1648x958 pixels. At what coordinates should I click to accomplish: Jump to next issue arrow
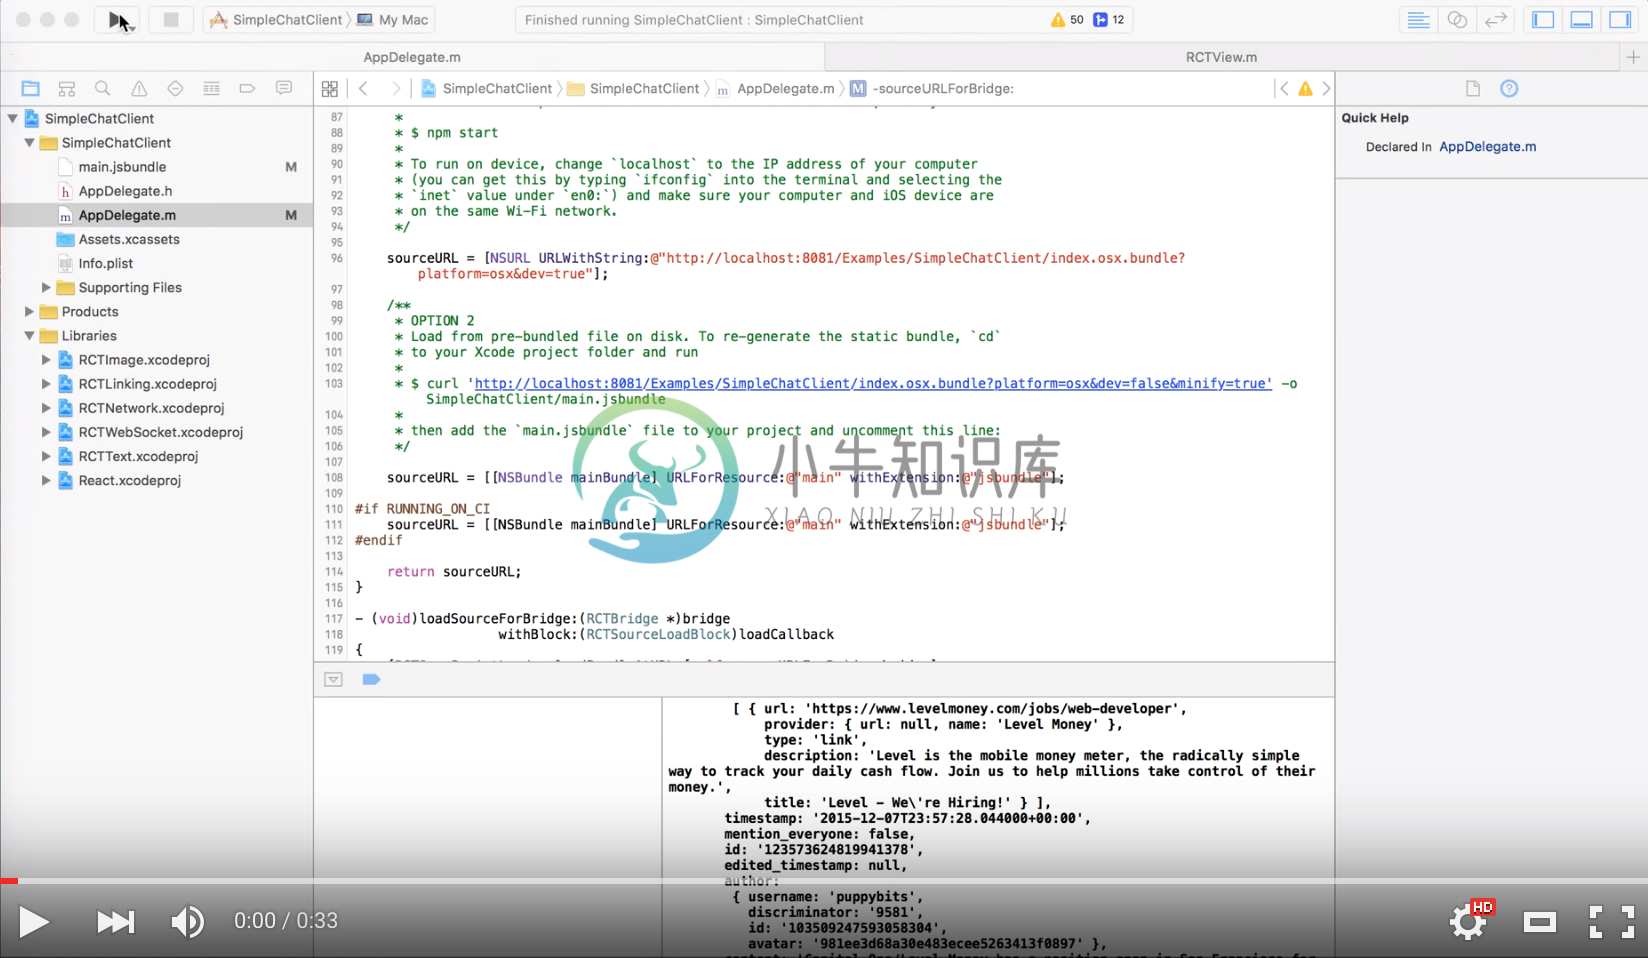coord(1326,89)
